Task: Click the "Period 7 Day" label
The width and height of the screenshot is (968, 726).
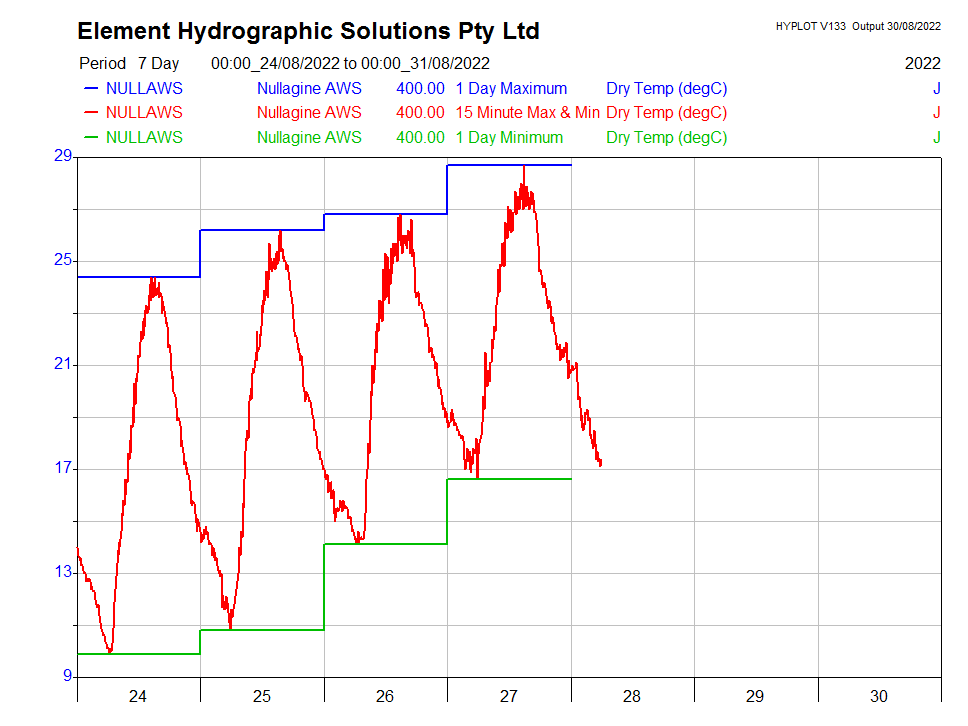Action: click(130, 63)
